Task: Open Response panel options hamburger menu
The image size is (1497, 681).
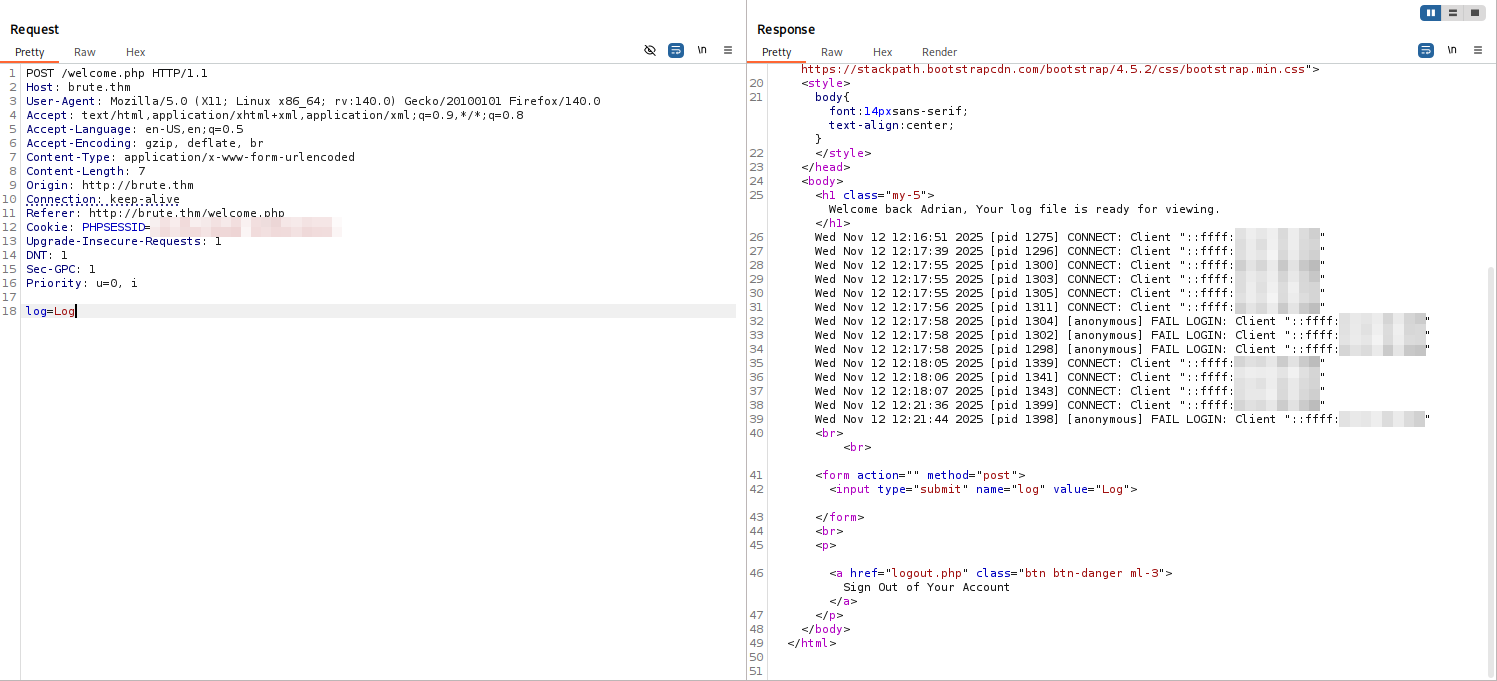Action: 1478,50
